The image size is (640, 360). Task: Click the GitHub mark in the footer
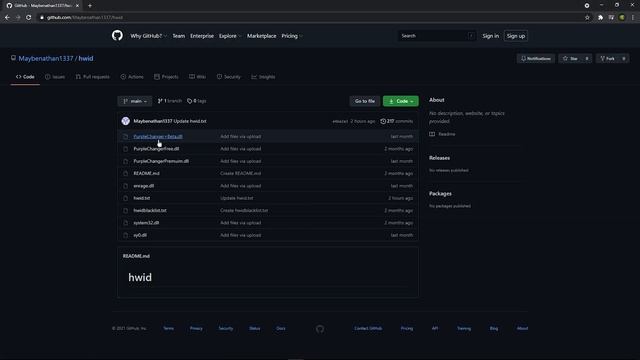[320, 329]
